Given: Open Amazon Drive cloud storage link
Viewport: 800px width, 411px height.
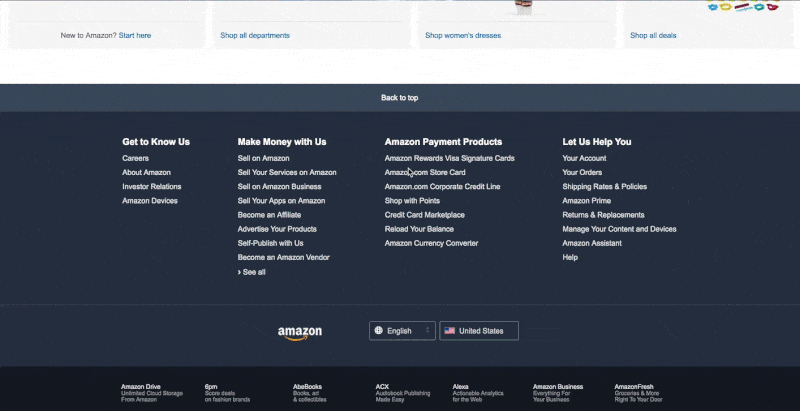Looking at the screenshot, I should coord(152,393).
